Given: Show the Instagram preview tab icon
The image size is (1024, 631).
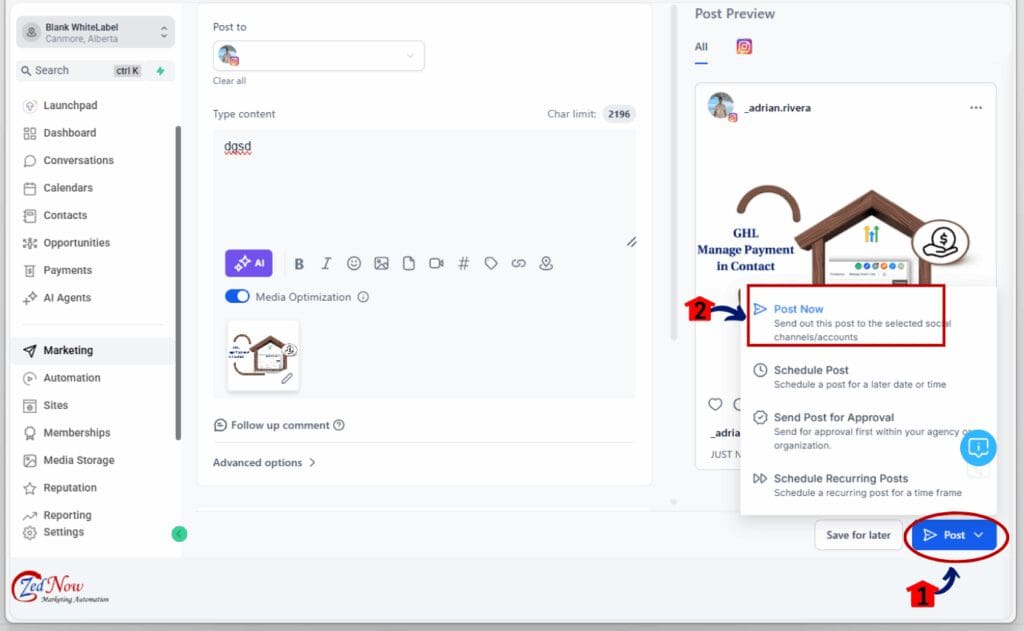Looking at the screenshot, I should click(744, 46).
